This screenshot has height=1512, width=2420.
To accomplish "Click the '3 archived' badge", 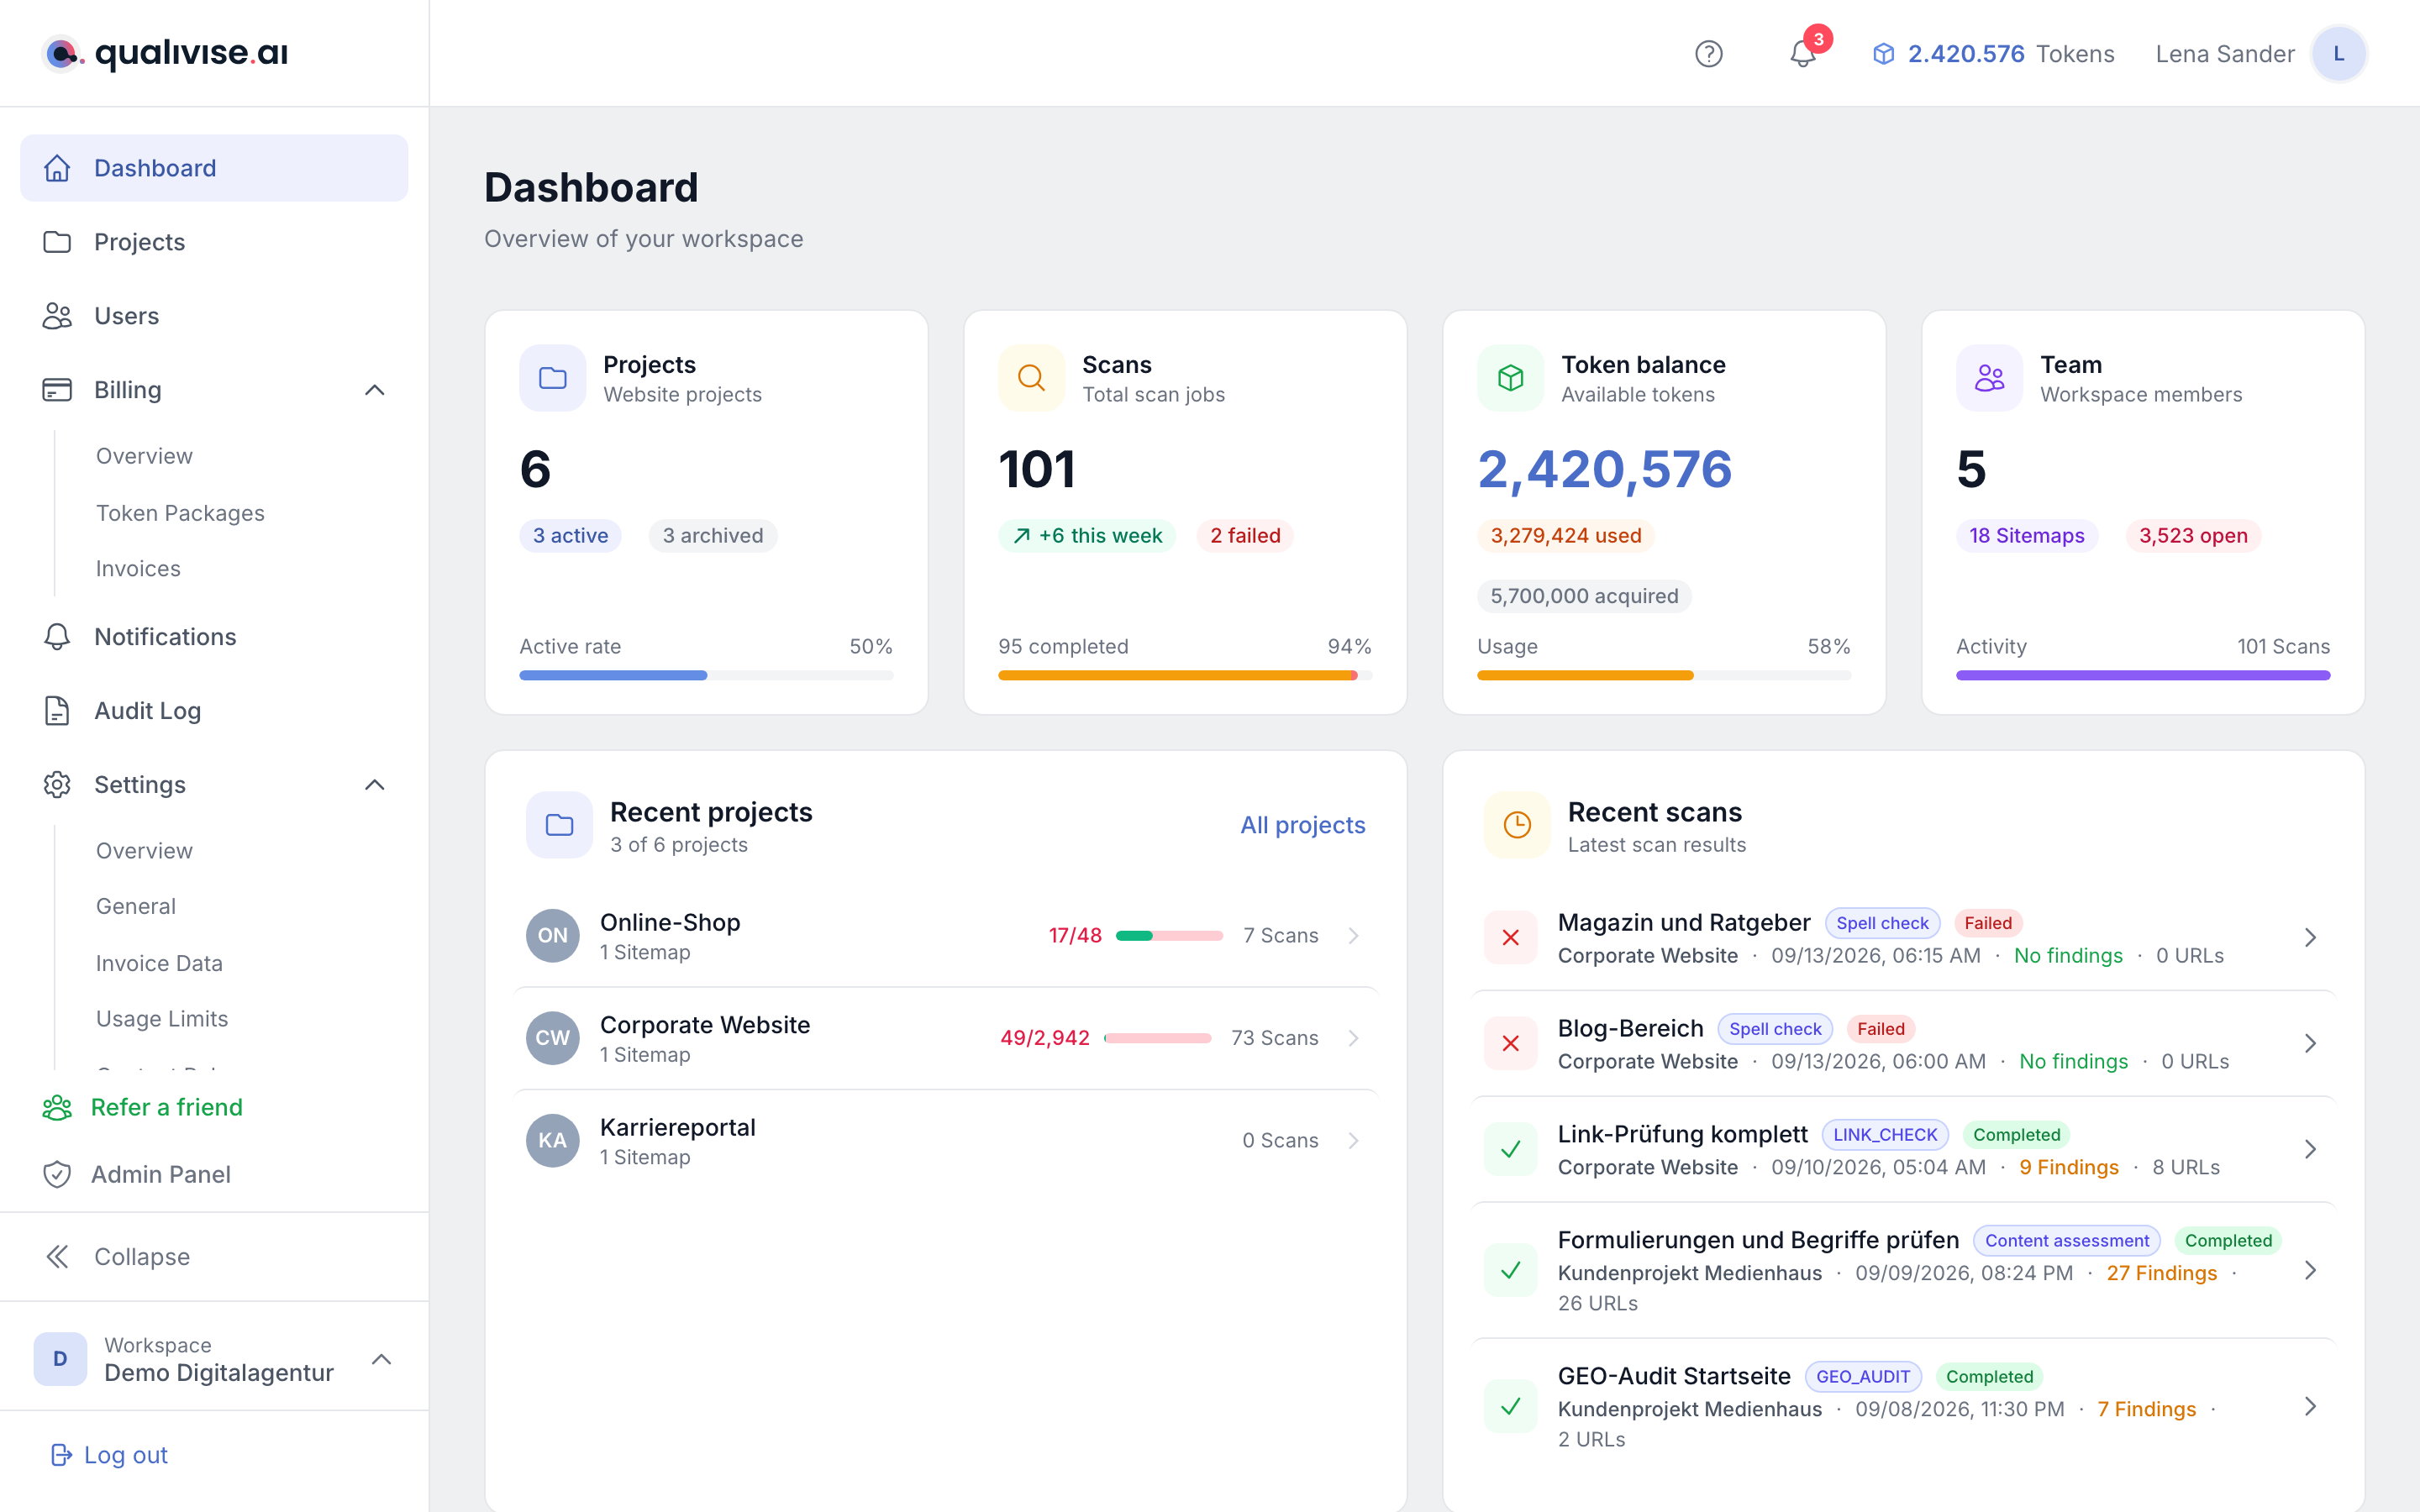I will coord(713,536).
